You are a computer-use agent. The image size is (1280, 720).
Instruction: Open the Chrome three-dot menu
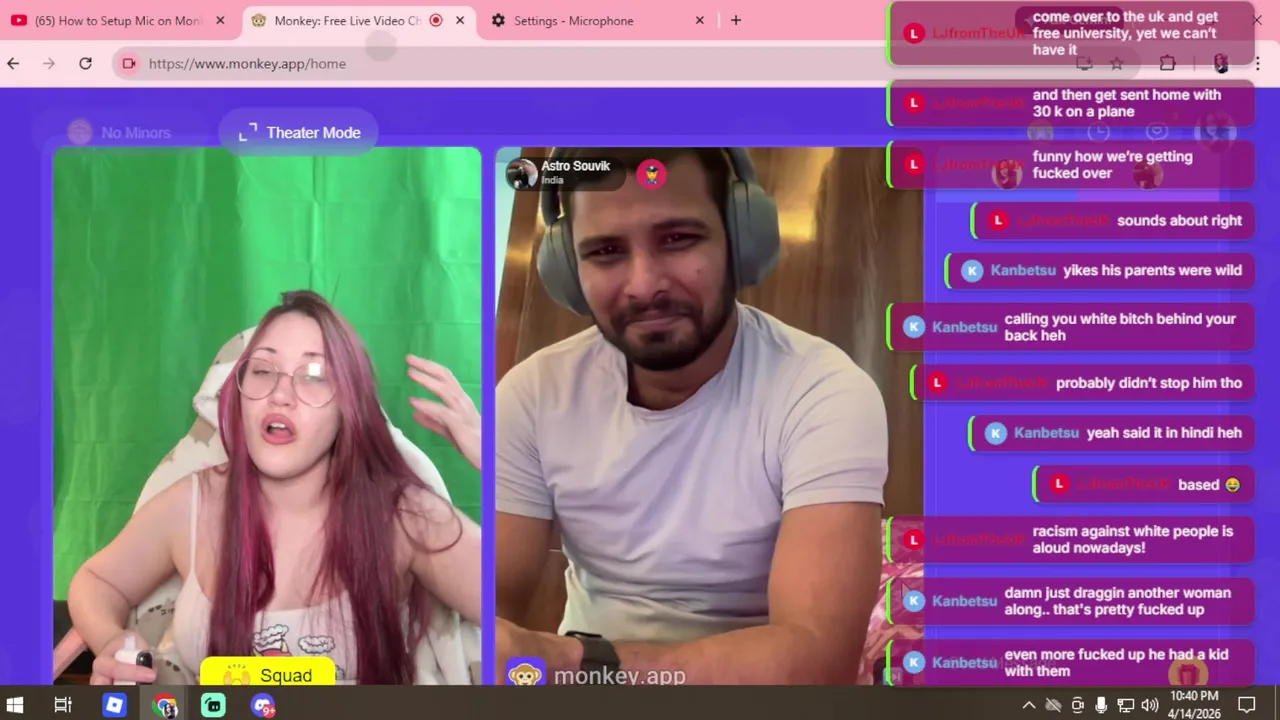pyautogui.click(x=1257, y=63)
